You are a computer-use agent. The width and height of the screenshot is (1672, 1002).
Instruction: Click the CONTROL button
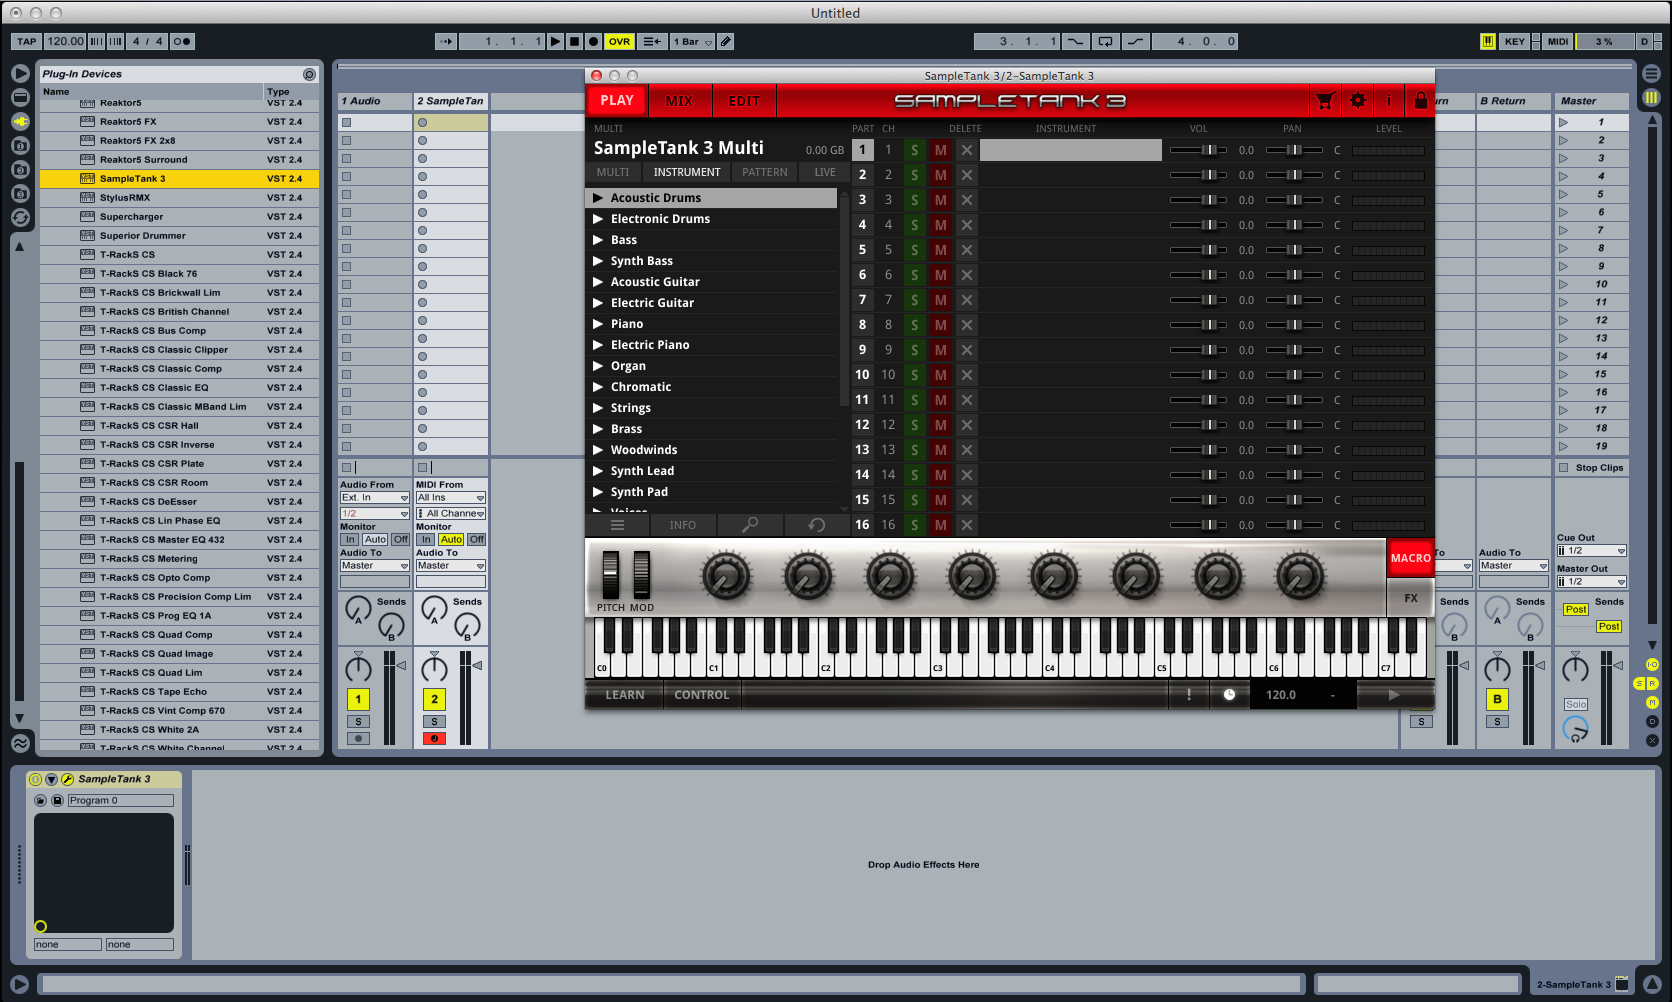[702, 695]
